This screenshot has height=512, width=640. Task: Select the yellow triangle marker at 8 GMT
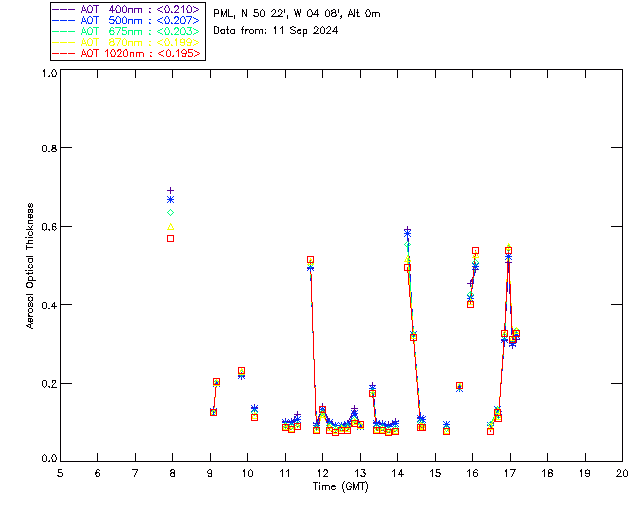click(x=171, y=226)
